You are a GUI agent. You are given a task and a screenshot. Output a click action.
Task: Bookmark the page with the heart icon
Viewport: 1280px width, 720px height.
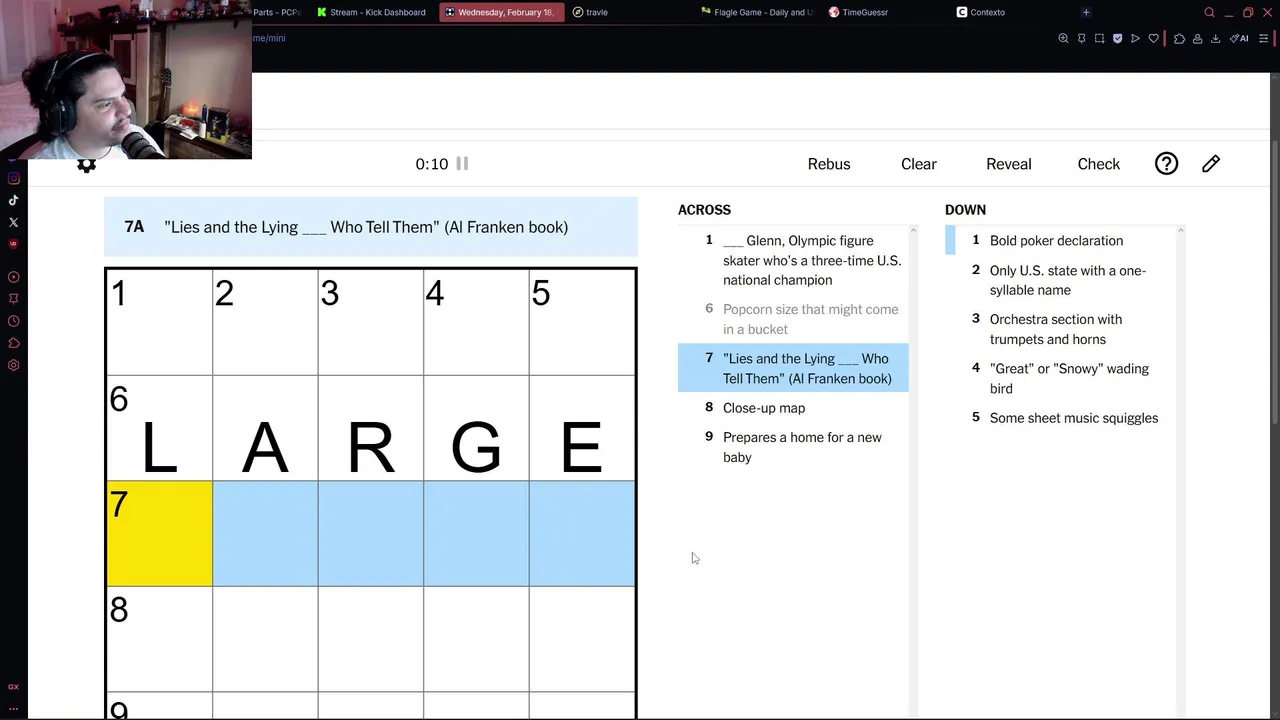pyautogui.click(x=1153, y=38)
